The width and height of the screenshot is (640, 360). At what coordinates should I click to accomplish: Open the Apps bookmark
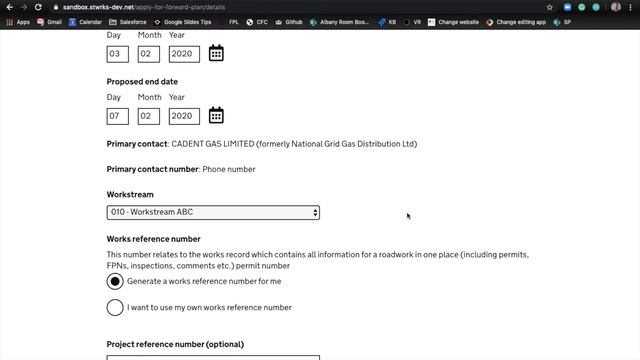pos(18,22)
